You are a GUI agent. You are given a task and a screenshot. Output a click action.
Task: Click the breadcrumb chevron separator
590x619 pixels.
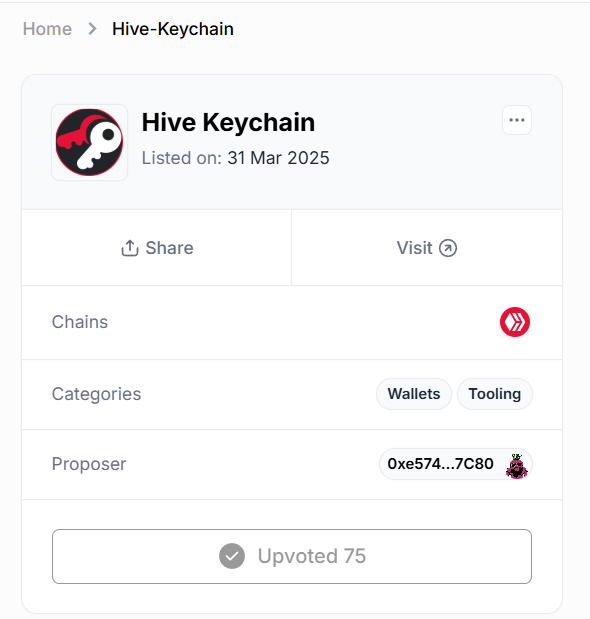click(x=92, y=29)
